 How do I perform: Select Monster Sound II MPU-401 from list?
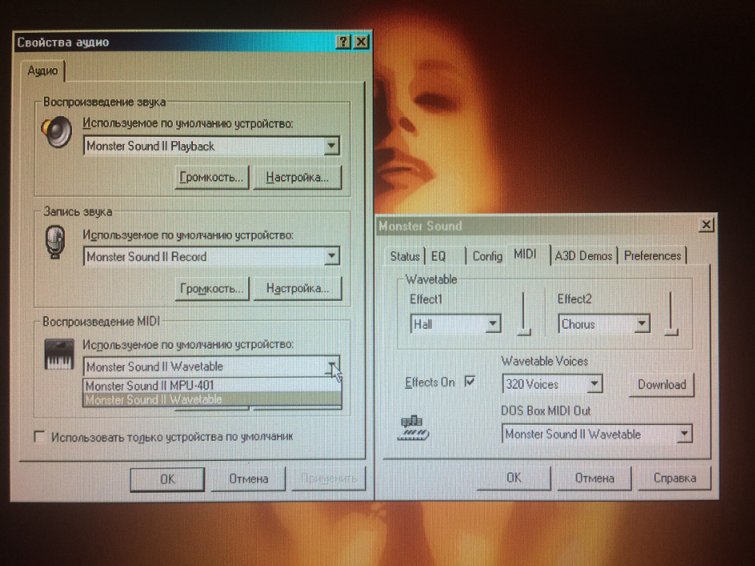[212, 385]
